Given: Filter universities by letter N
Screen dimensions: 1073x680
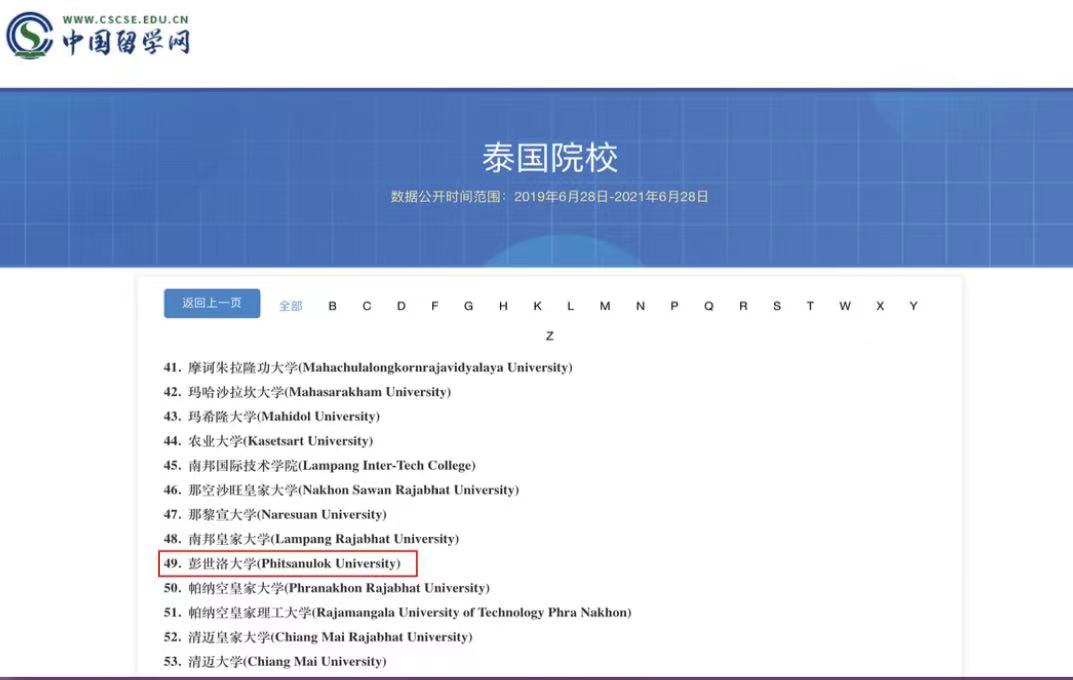Looking at the screenshot, I should [640, 306].
